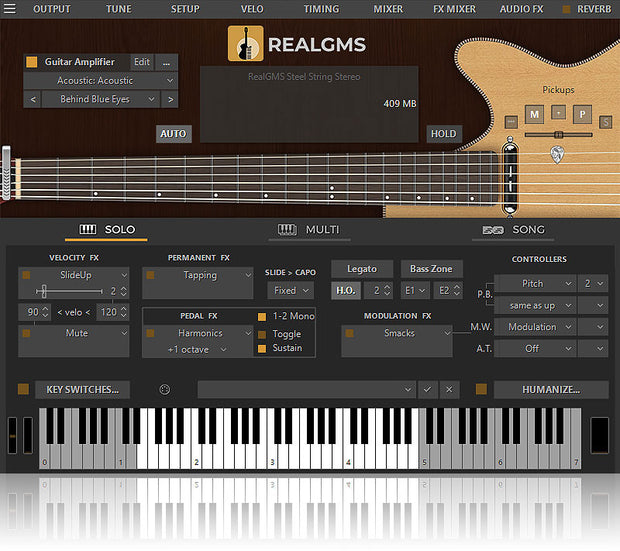Click the pitch bend wheel strip

click(x=12, y=435)
